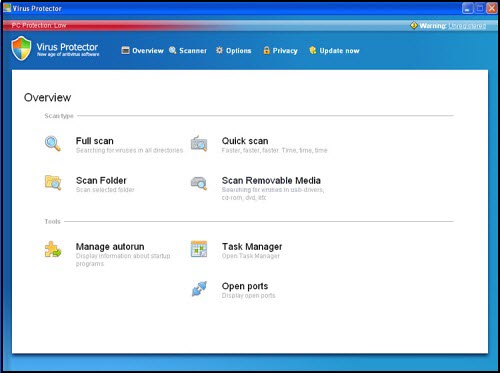Click the 'Overview' page heading

coord(47,98)
